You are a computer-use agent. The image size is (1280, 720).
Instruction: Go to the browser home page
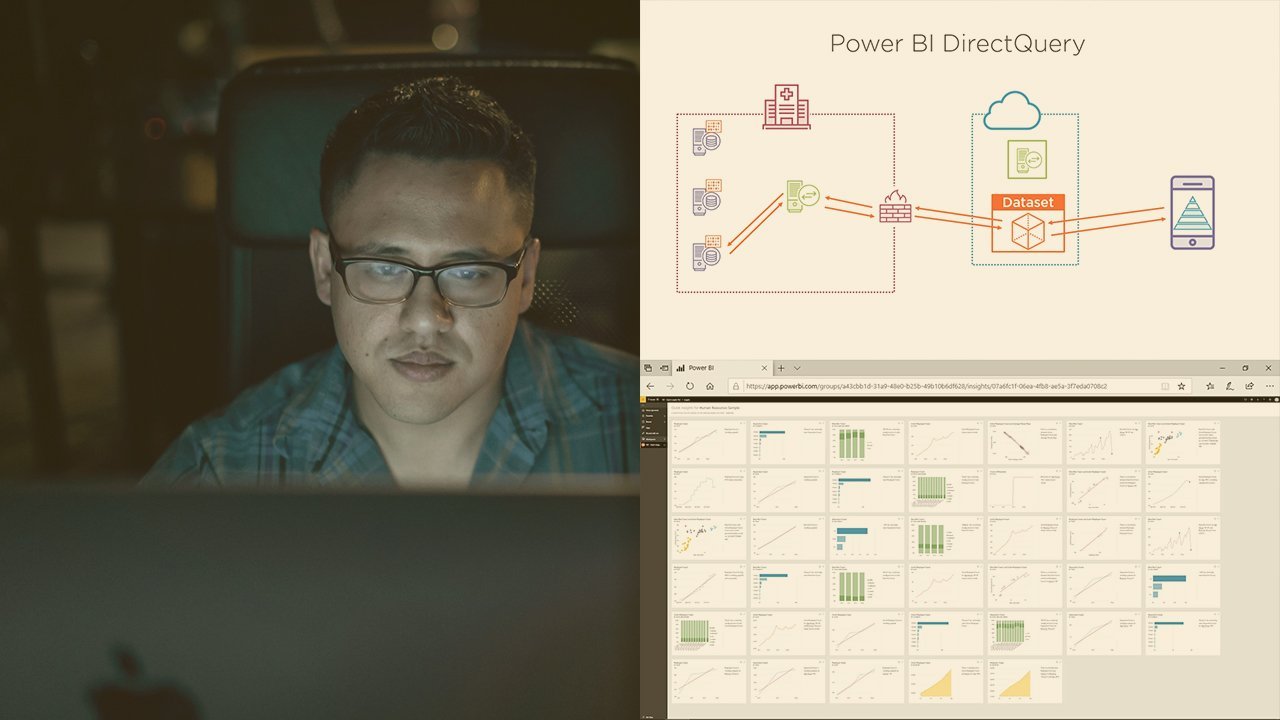[711, 386]
